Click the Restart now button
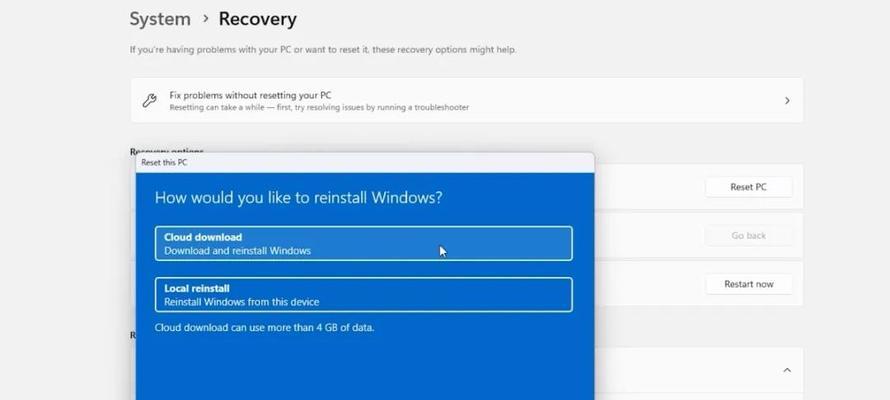The height and width of the screenshot is (400, 890). (748, 284)
